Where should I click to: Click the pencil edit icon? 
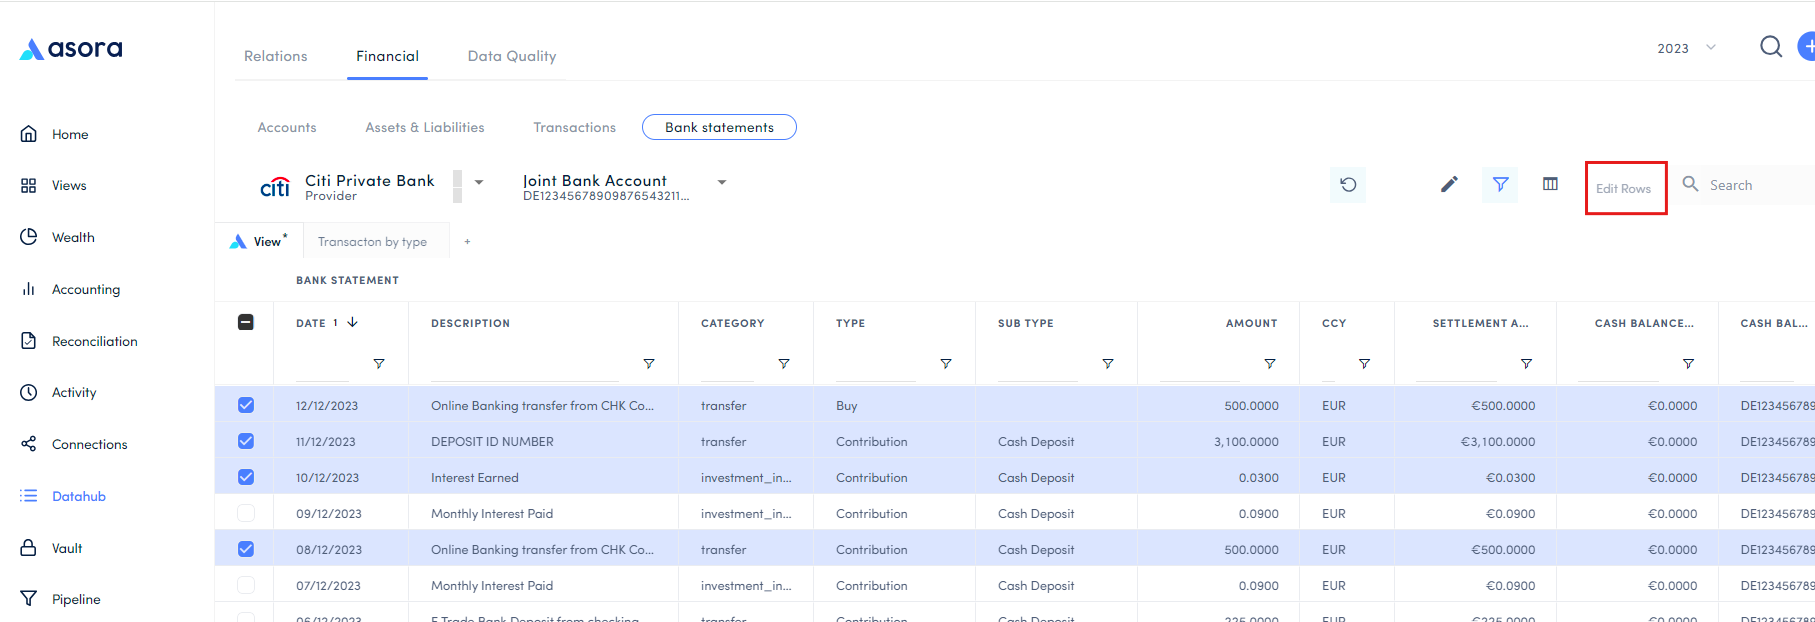pyautogui.click(x=1449, y=184)
